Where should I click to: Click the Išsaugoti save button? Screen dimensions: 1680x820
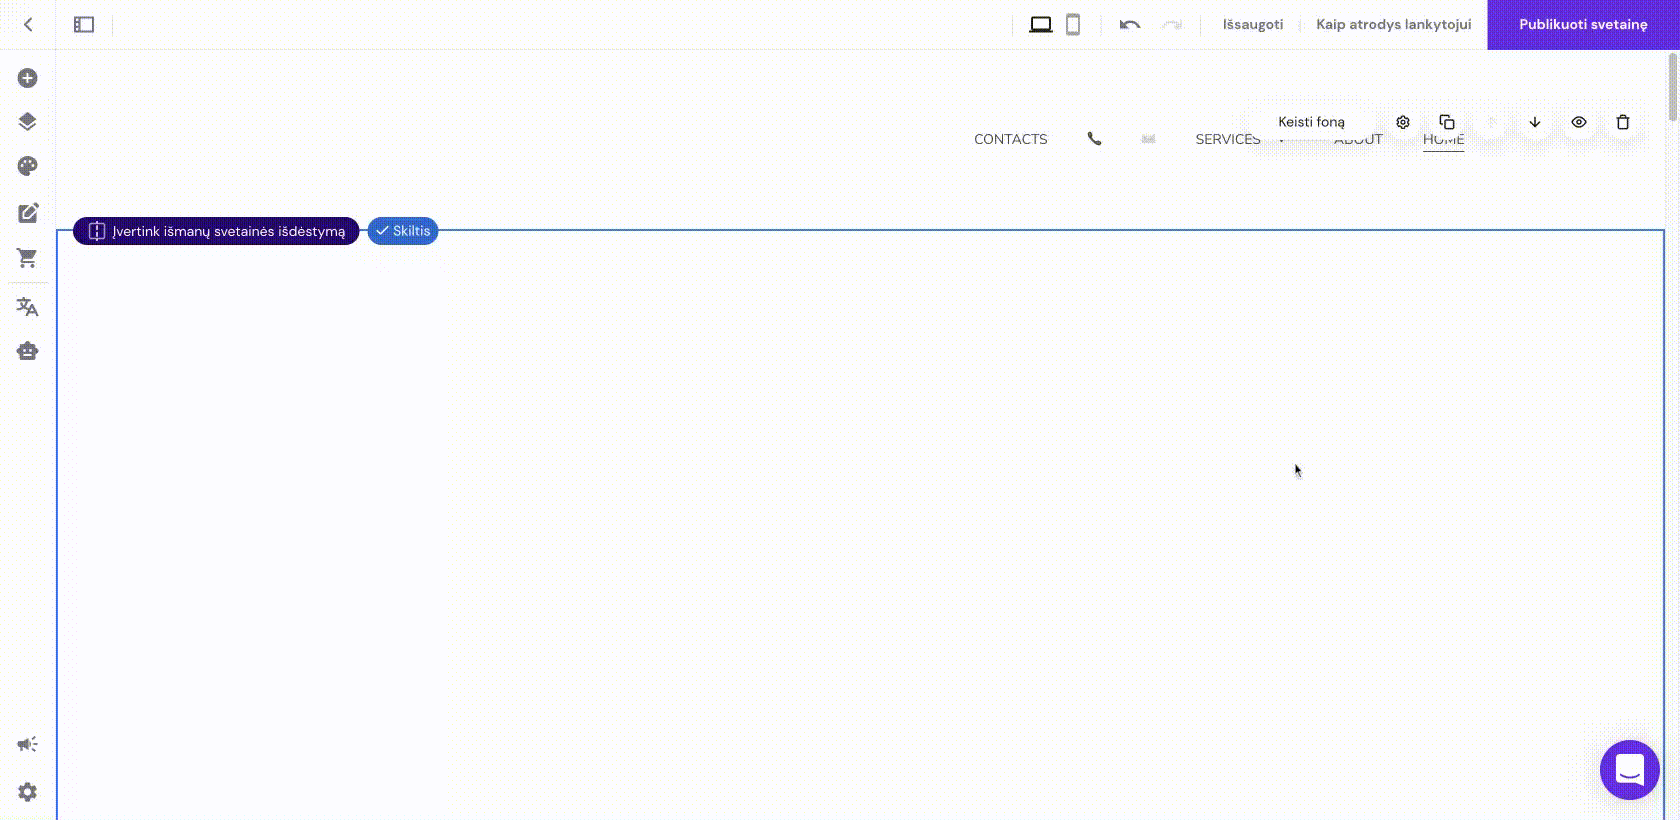1252,25
